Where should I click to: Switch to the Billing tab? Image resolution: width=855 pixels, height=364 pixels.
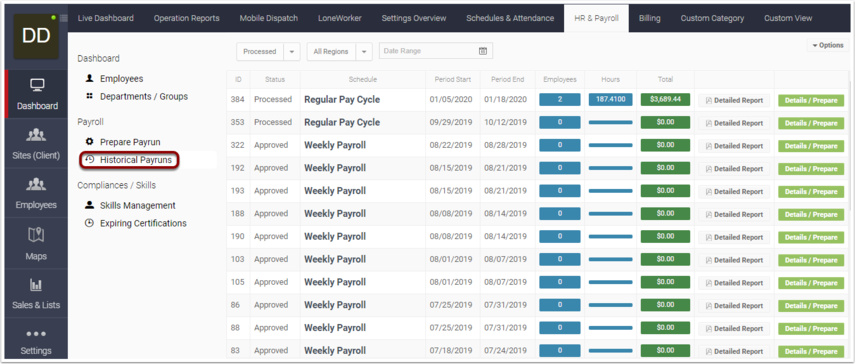click(x=649, y=18)
